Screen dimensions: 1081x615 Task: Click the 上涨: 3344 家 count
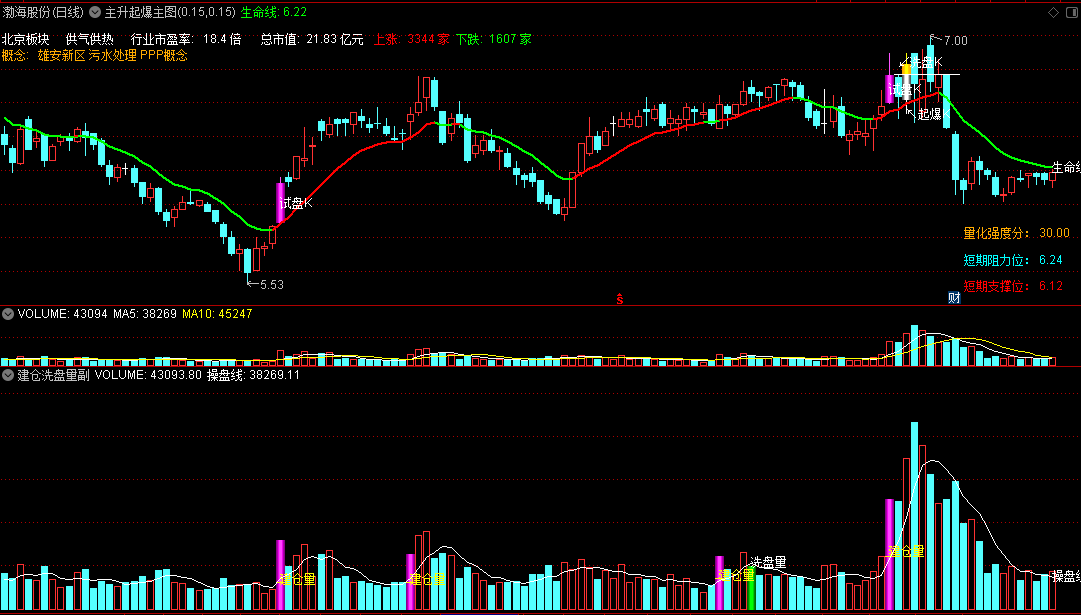tap(411, 39)
